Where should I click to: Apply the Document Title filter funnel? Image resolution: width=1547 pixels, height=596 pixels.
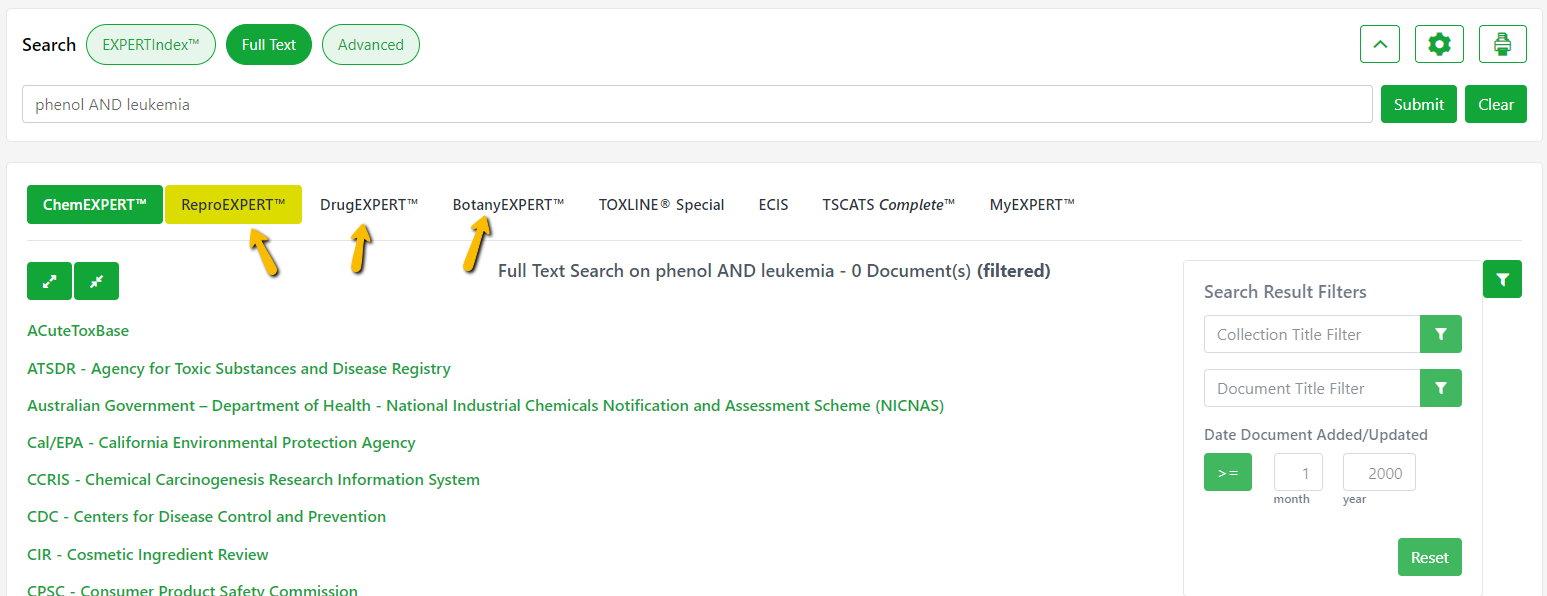click(1440, 388)
